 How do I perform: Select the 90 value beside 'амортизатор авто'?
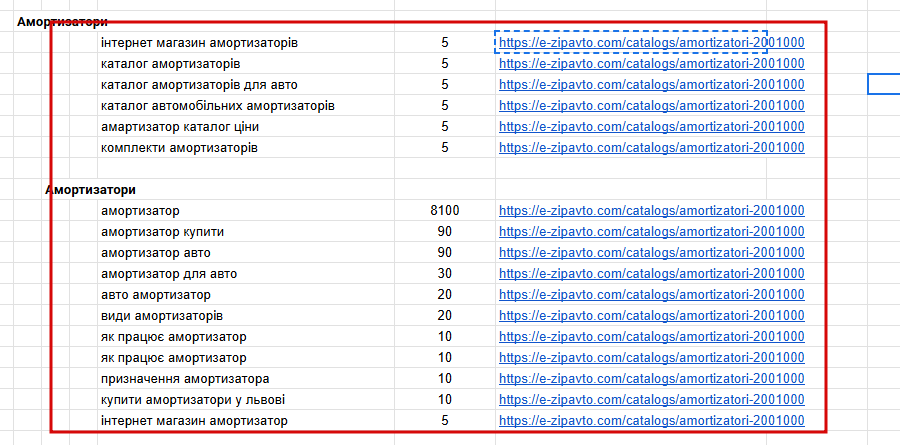point(445,253)
